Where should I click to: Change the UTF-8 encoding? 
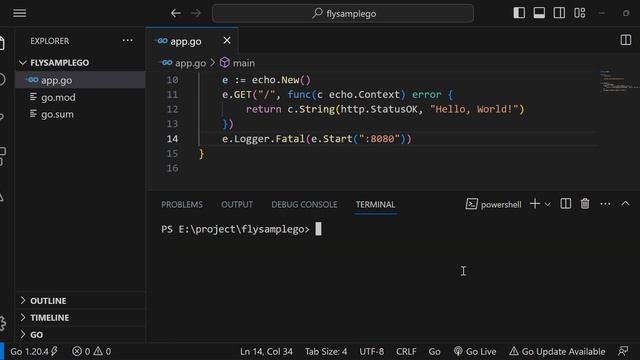coord(371,351)
